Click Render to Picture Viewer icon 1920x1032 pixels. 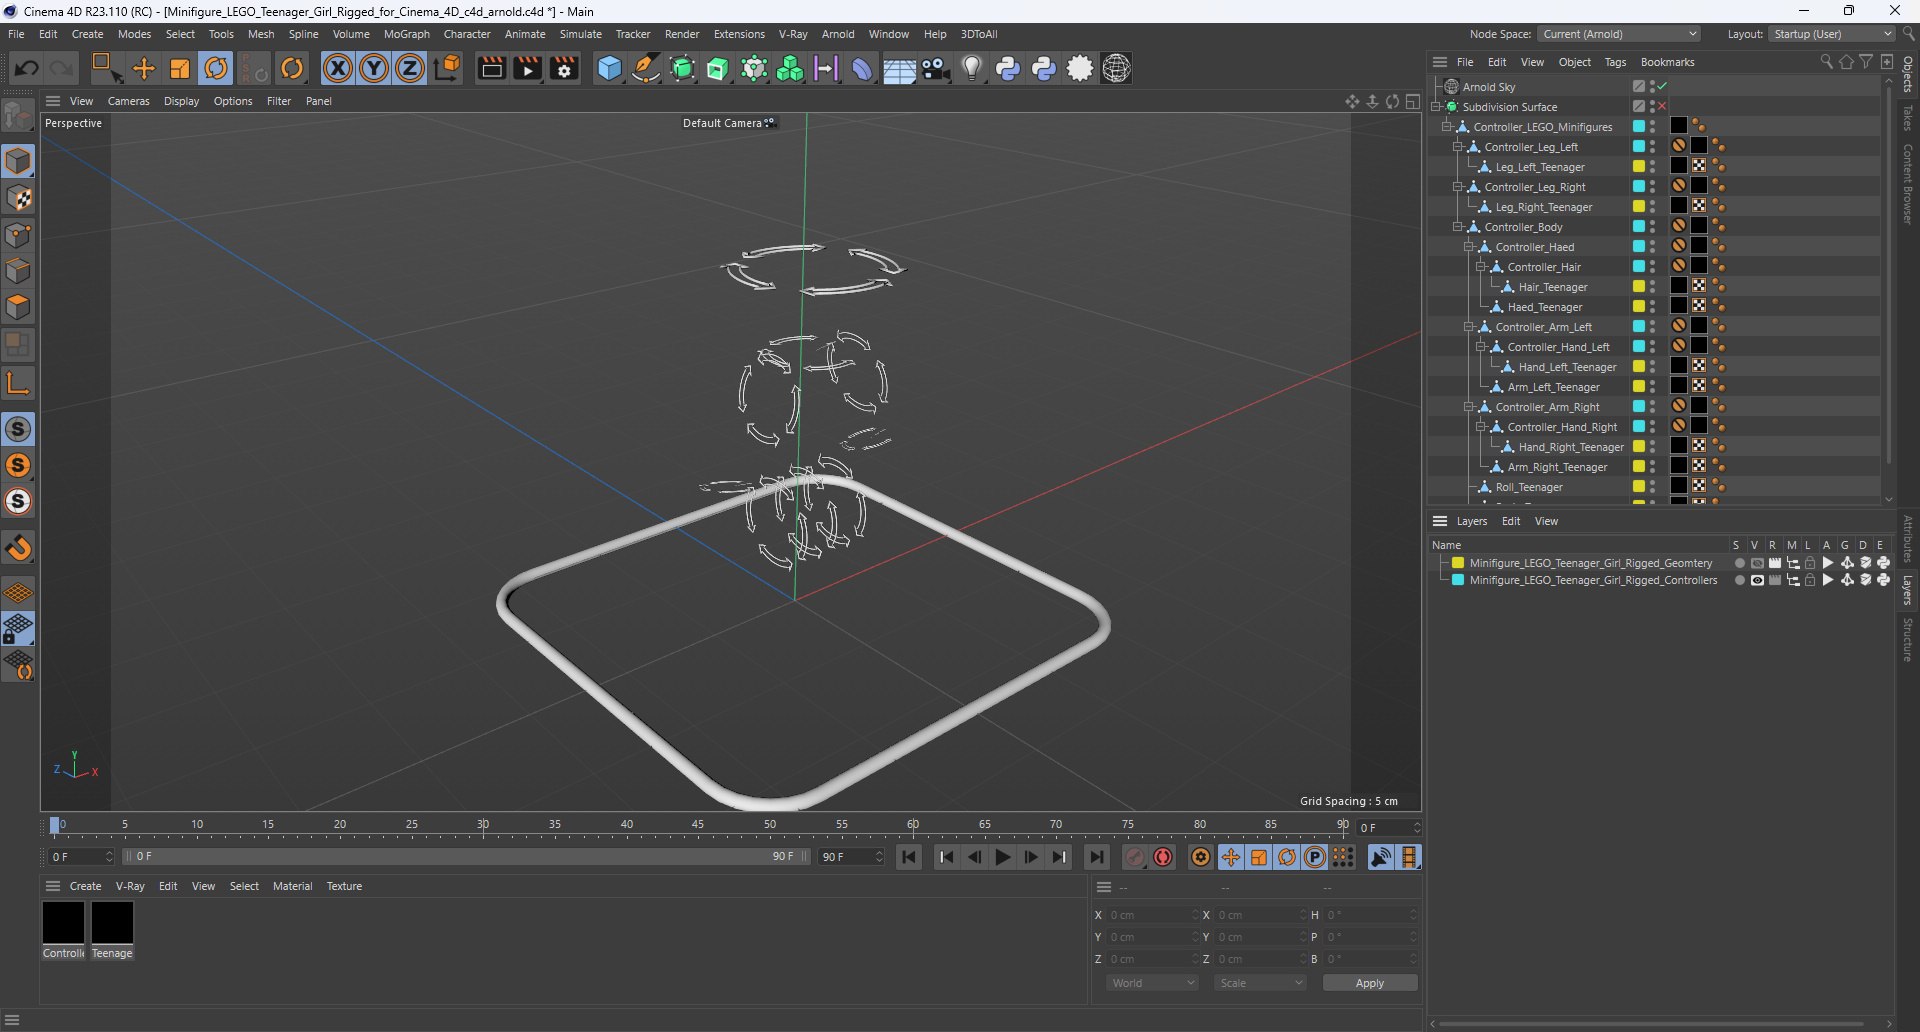tap(527, 68)
